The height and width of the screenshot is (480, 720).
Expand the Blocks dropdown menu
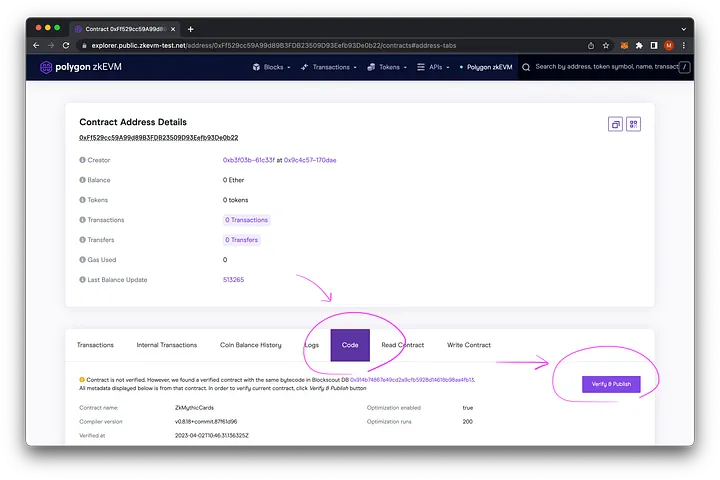coord(271,67)
